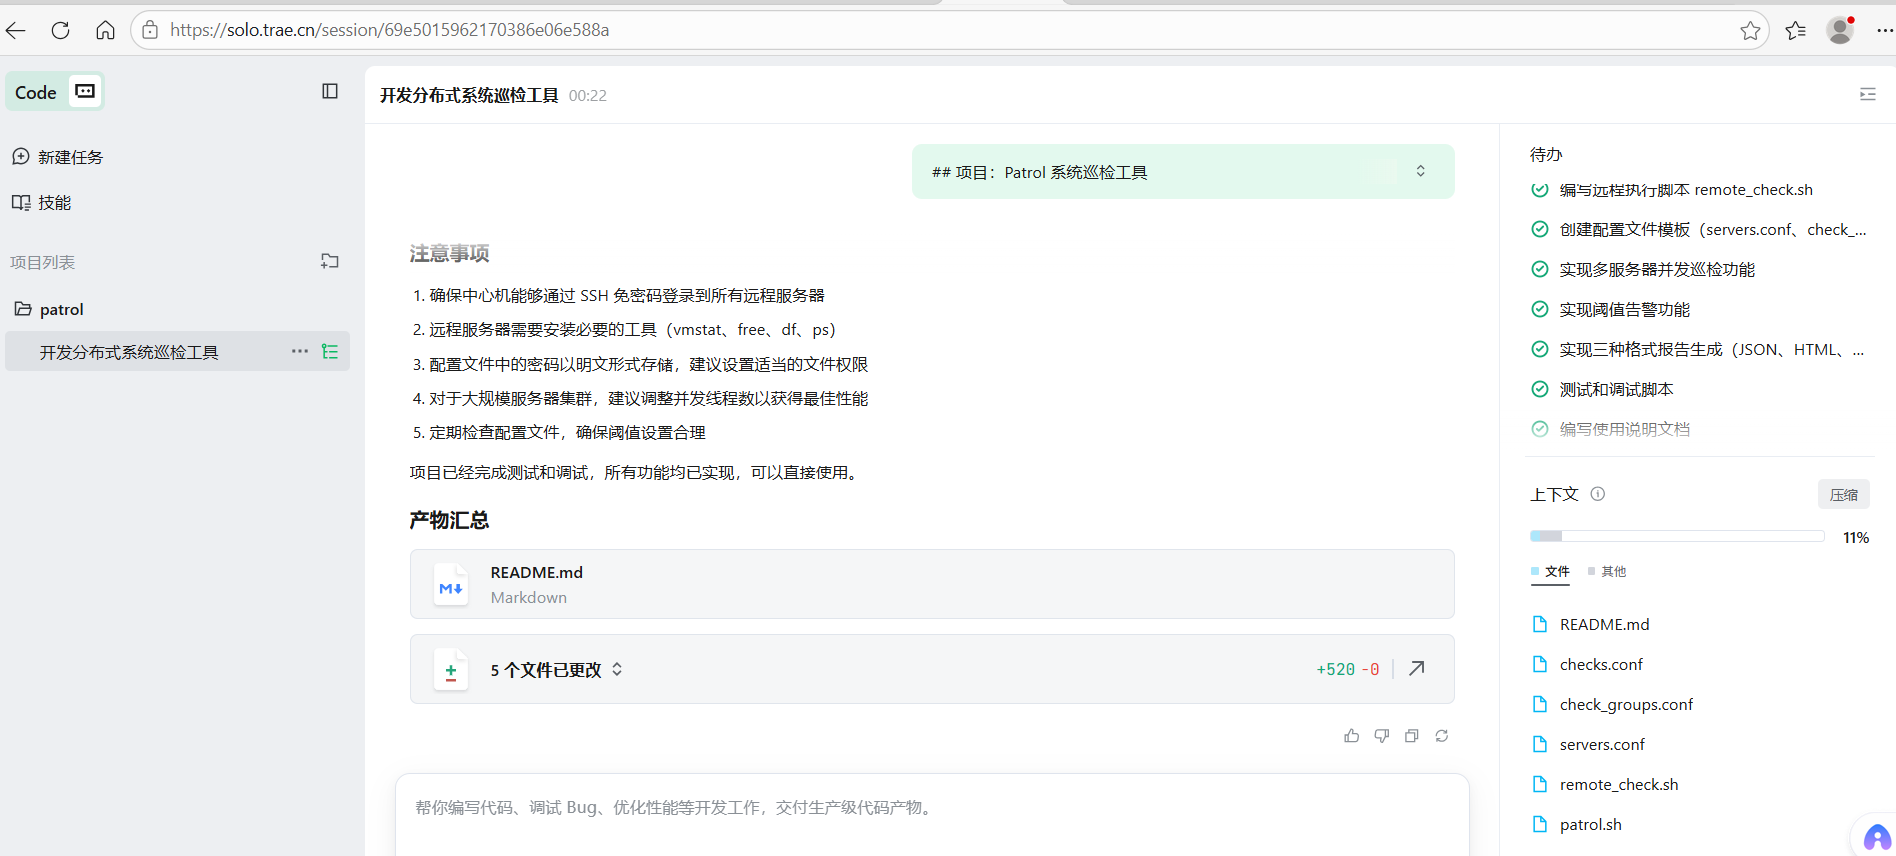1896x856 pixels.
Task: Toggle the usage documentation todo checkmark
Action: point(1540,429)
